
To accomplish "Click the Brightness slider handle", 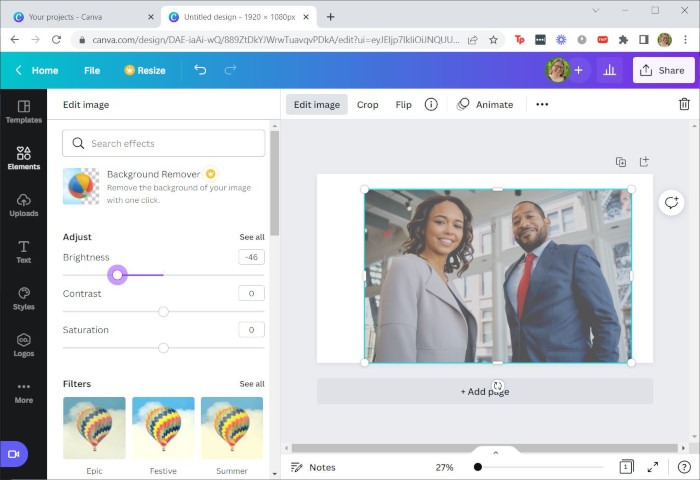I will tap(117, 275).
